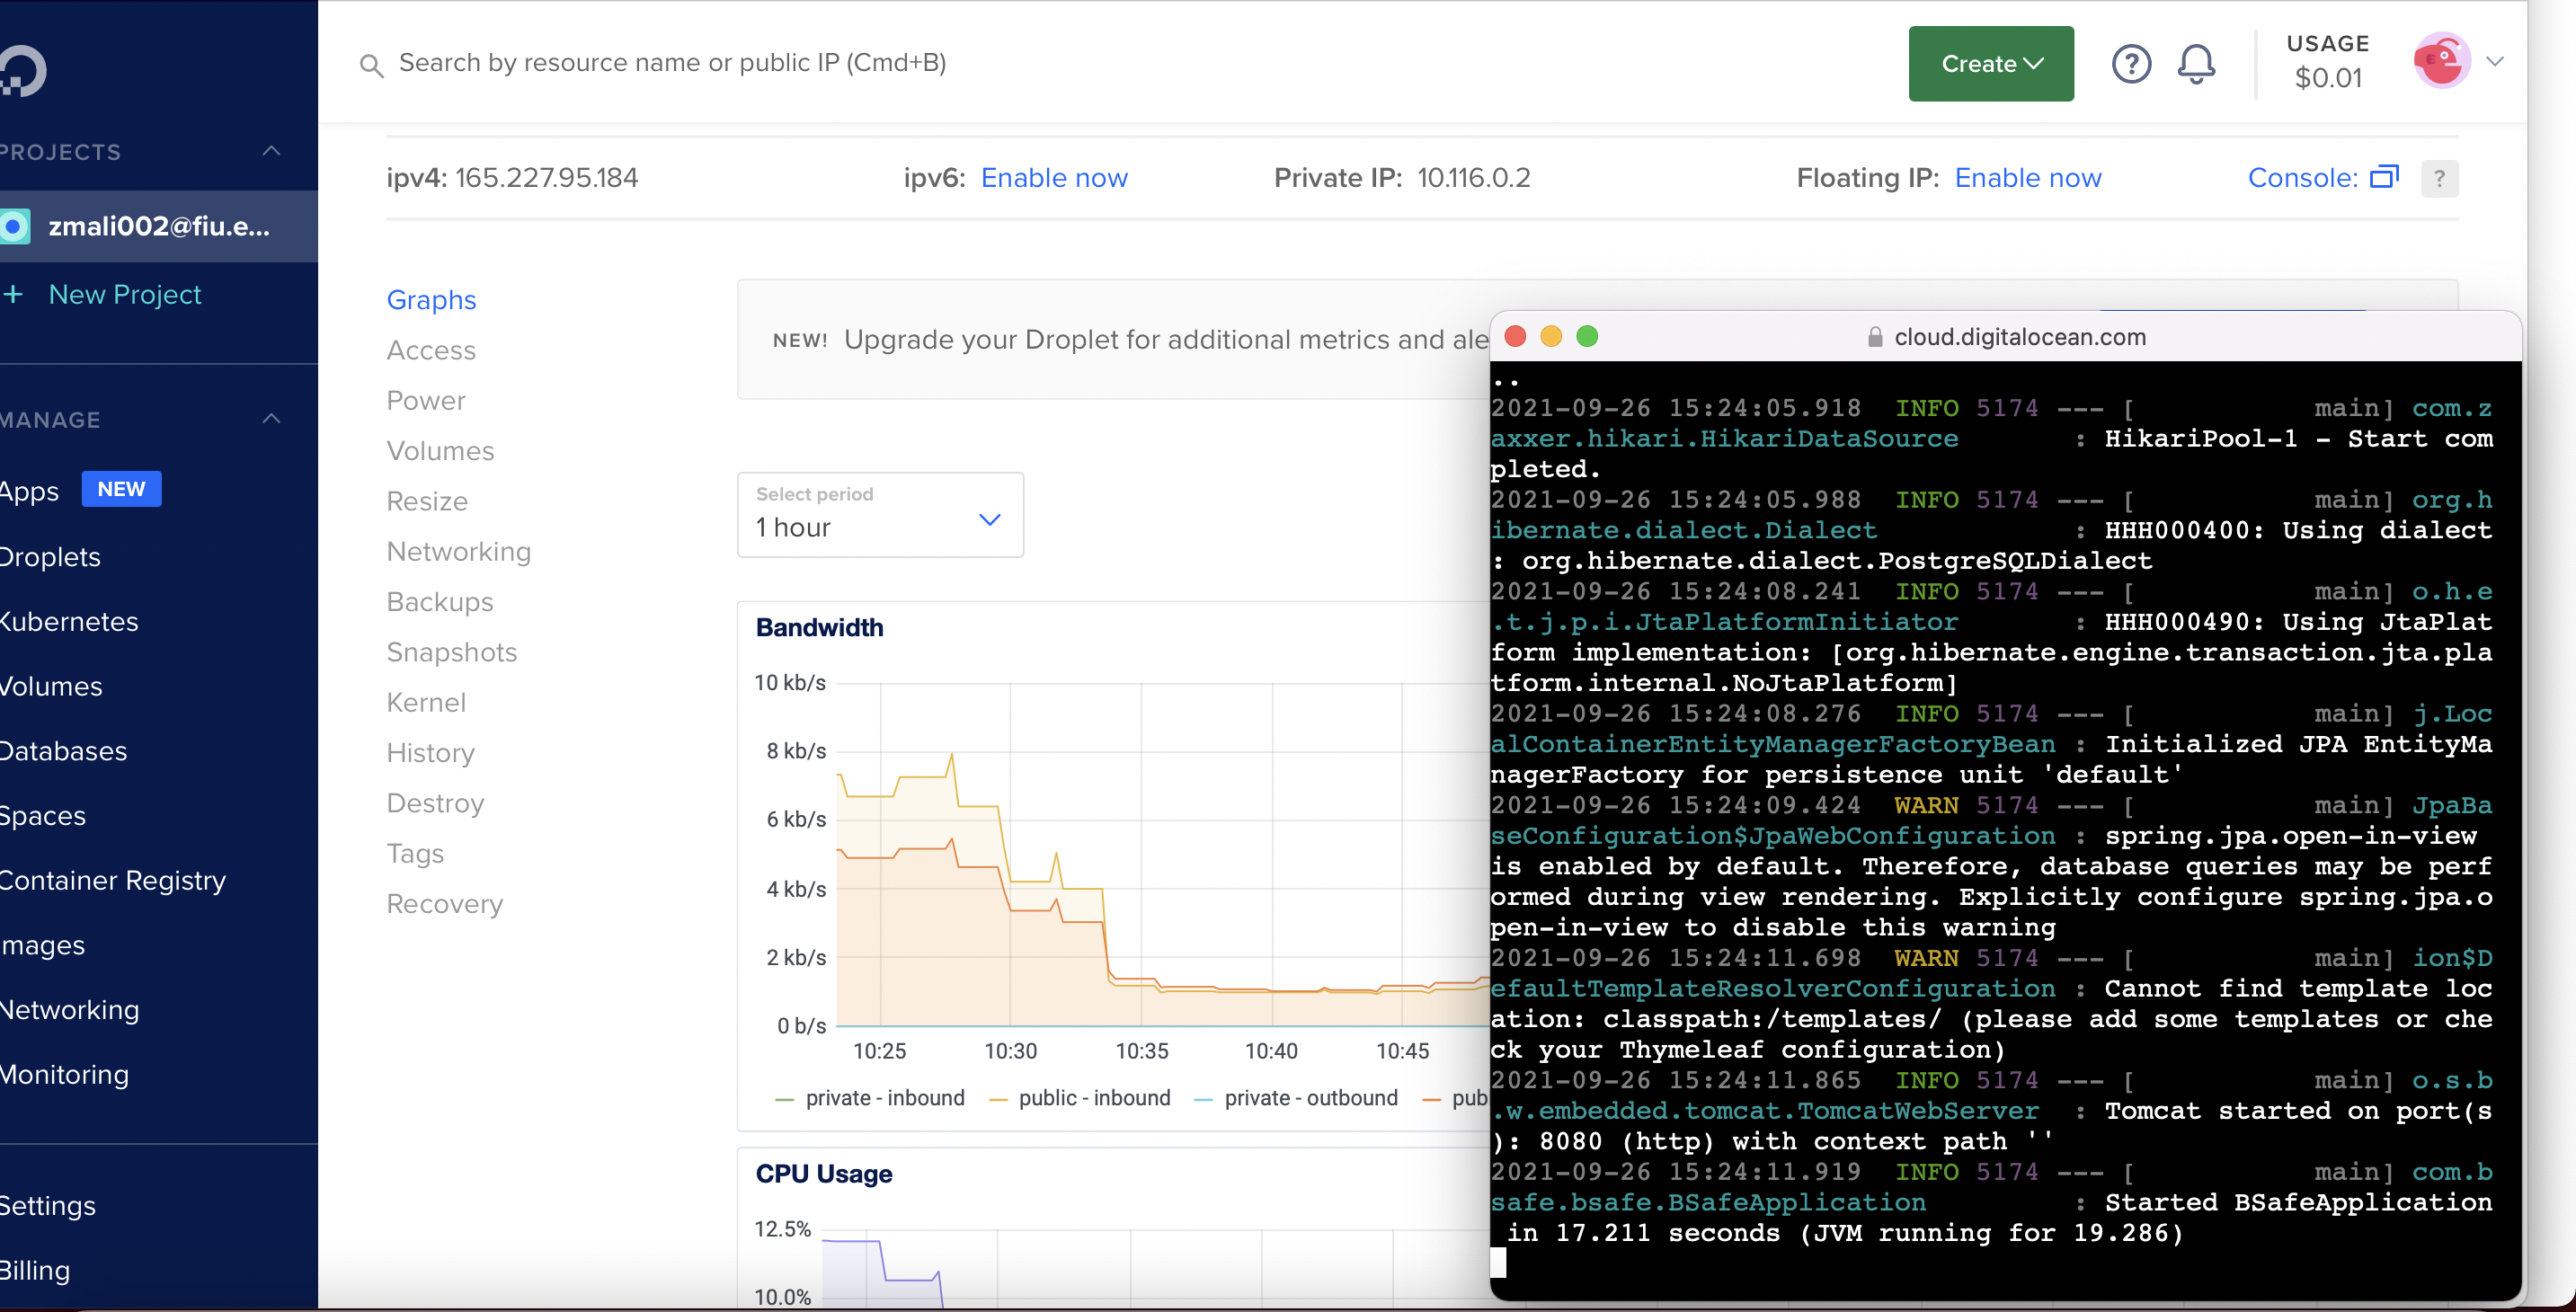Click the search magnifier icon
The image size is (2576, 1312).
pyautogui.click(x=371, y=66)
